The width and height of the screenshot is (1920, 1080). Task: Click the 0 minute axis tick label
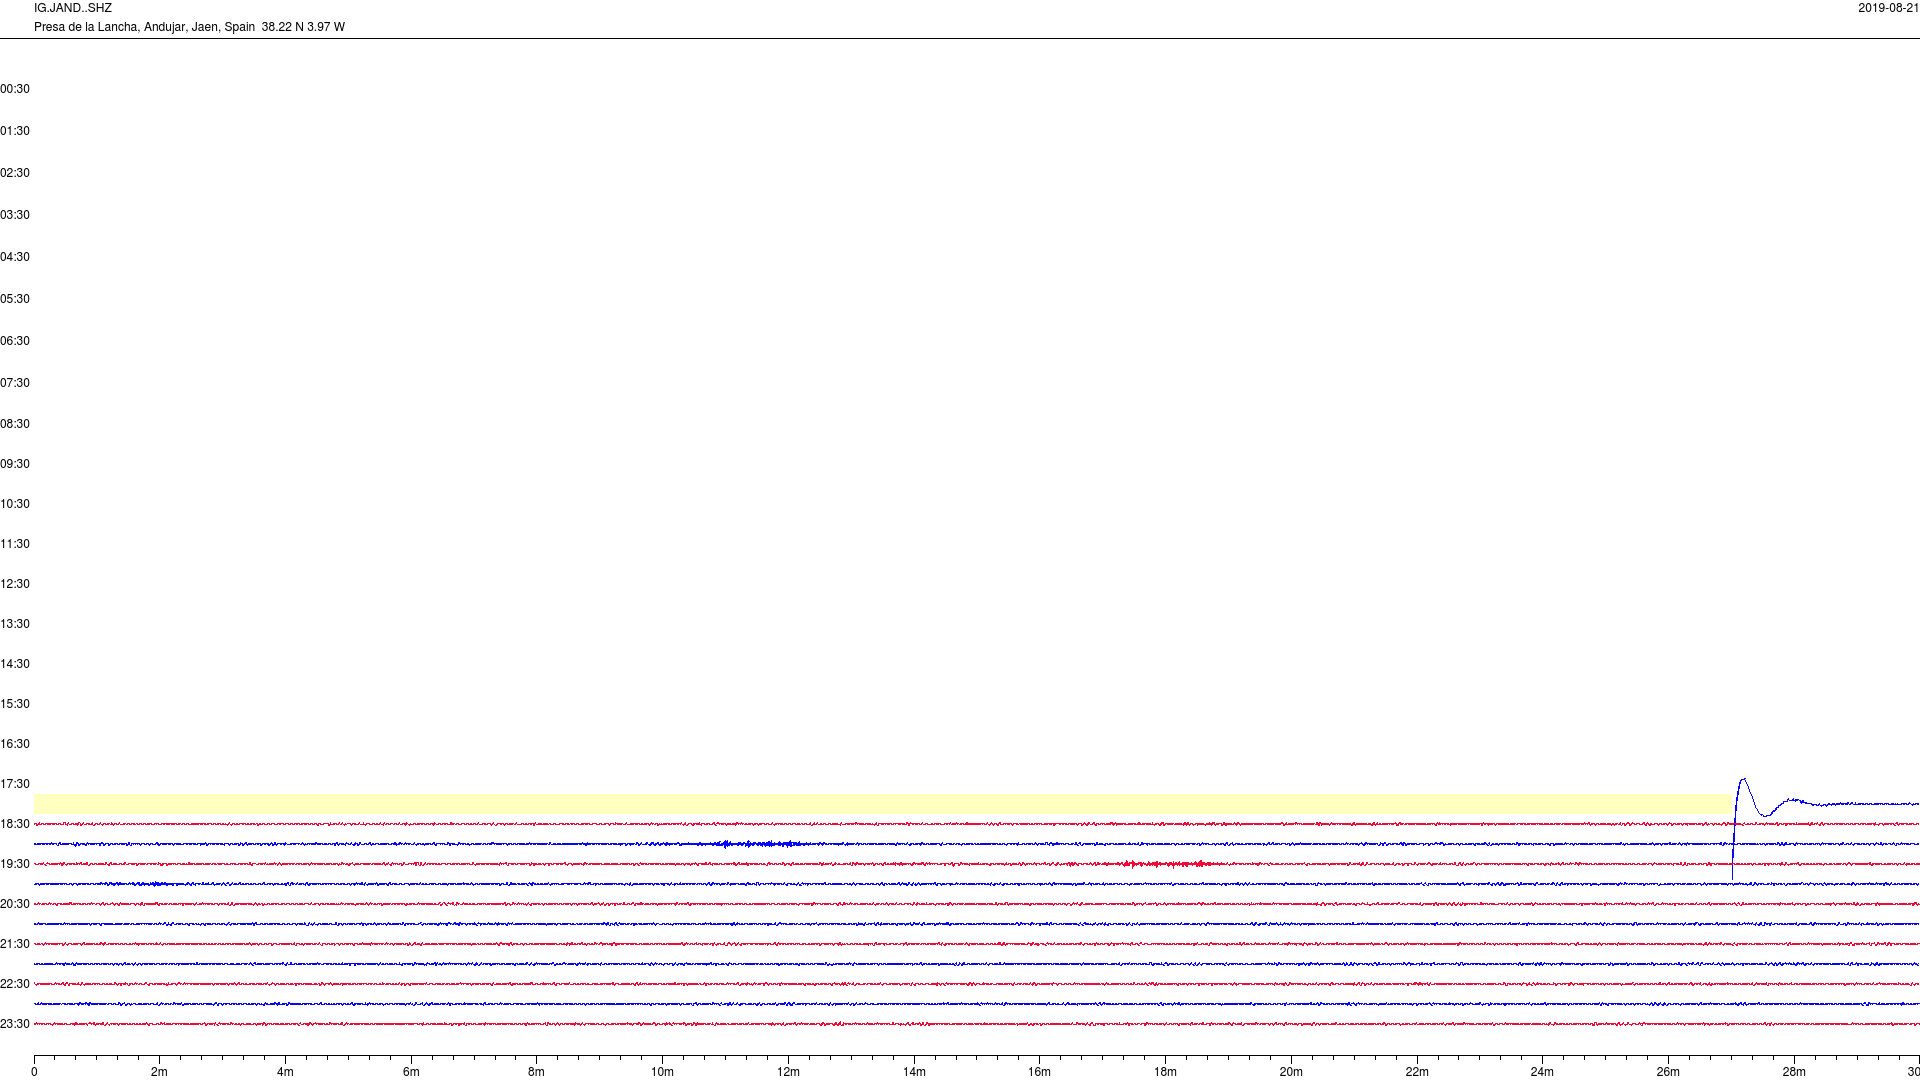[x=34, y=1072]
